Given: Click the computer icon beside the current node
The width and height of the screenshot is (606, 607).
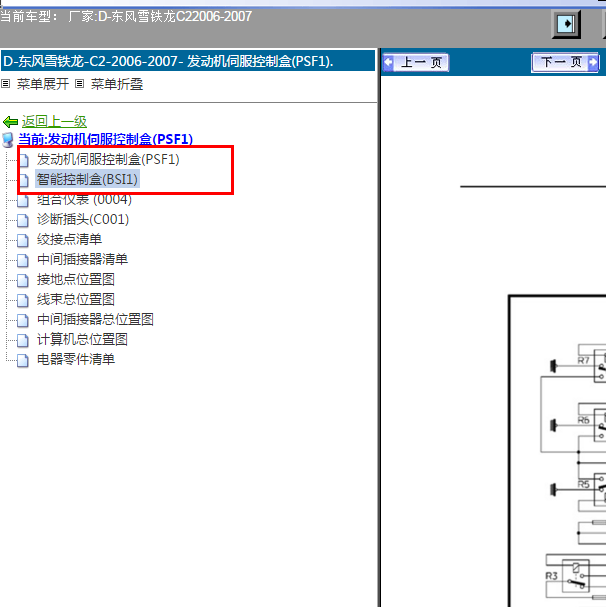Looking at the screenshot, I should click(x=8, y=140).
